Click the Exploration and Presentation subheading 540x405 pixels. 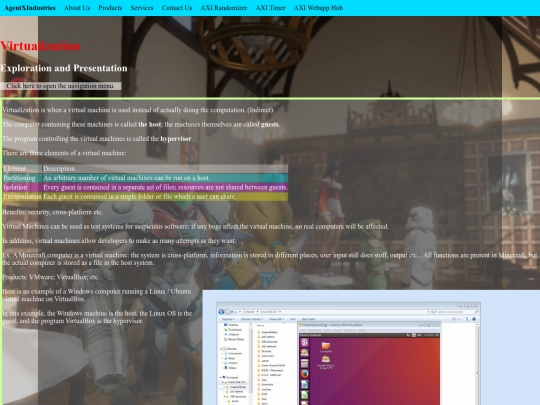click(x=64, y=68)
